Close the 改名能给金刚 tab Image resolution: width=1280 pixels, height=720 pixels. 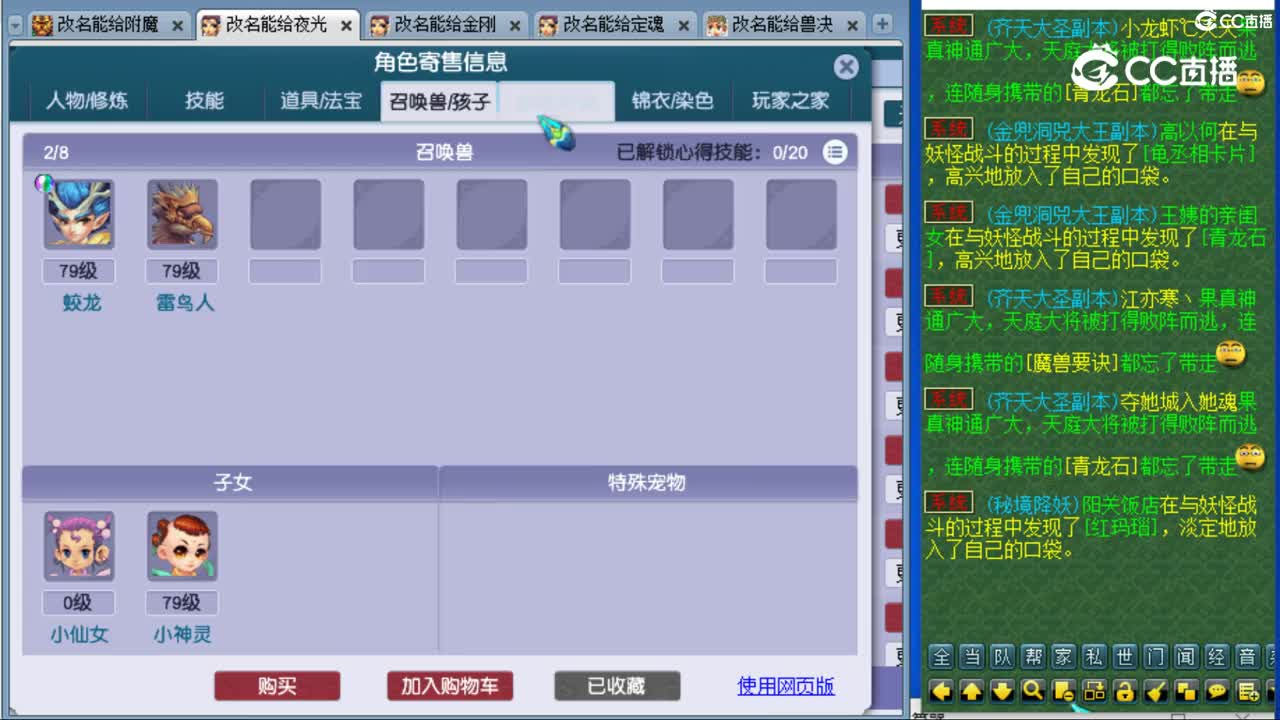pos(515,26)
